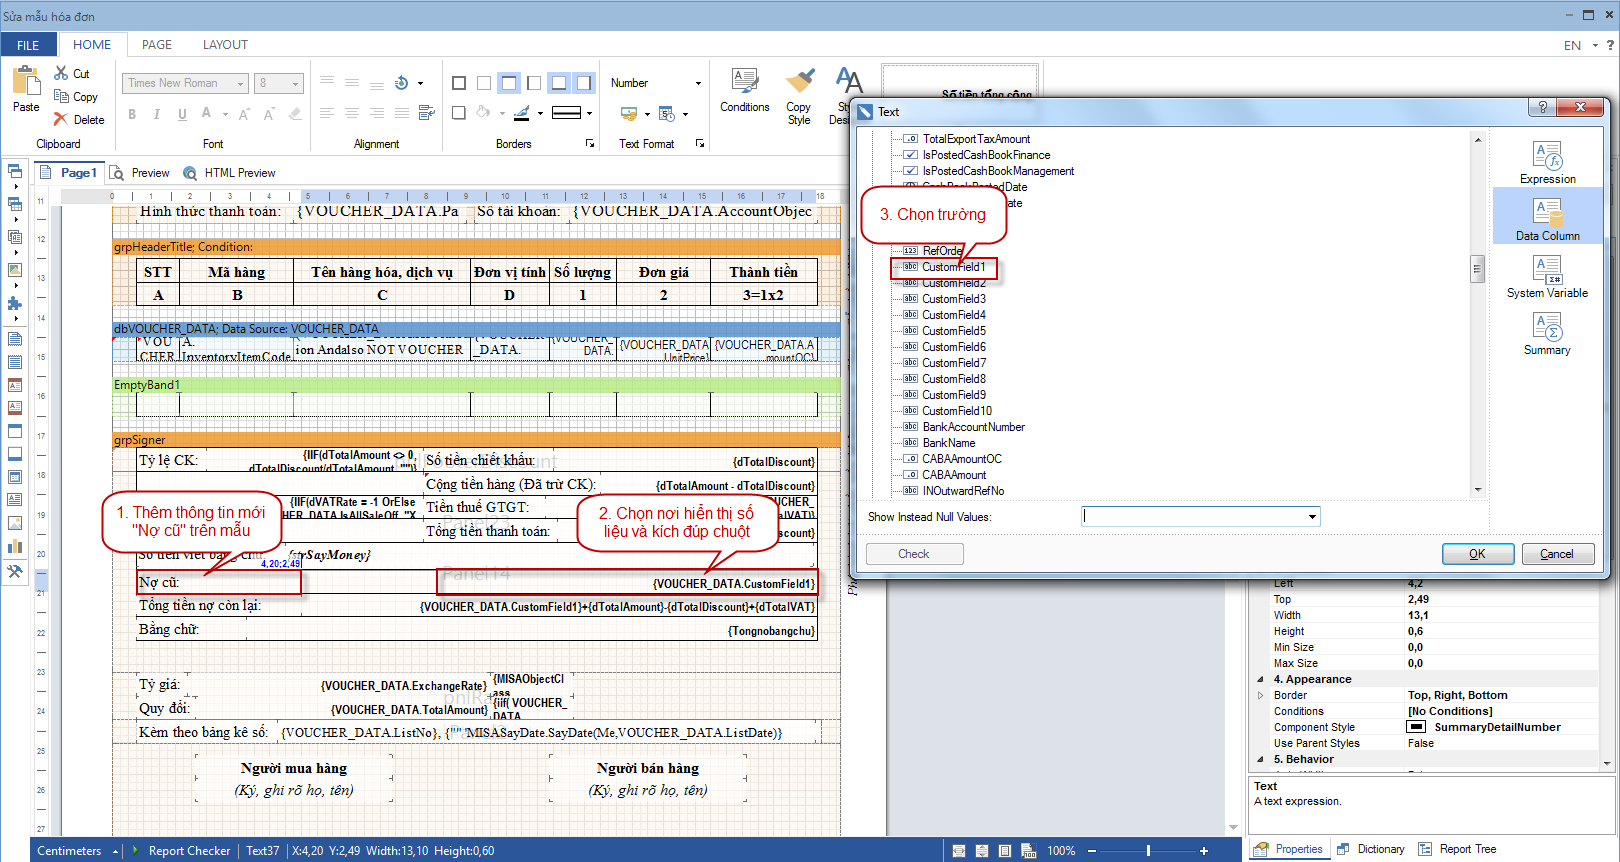Image resolution: width=1620 pixels, height=862 pixels.
Task: Open the Conditions icon in ribbon
Action: point(745,81)
